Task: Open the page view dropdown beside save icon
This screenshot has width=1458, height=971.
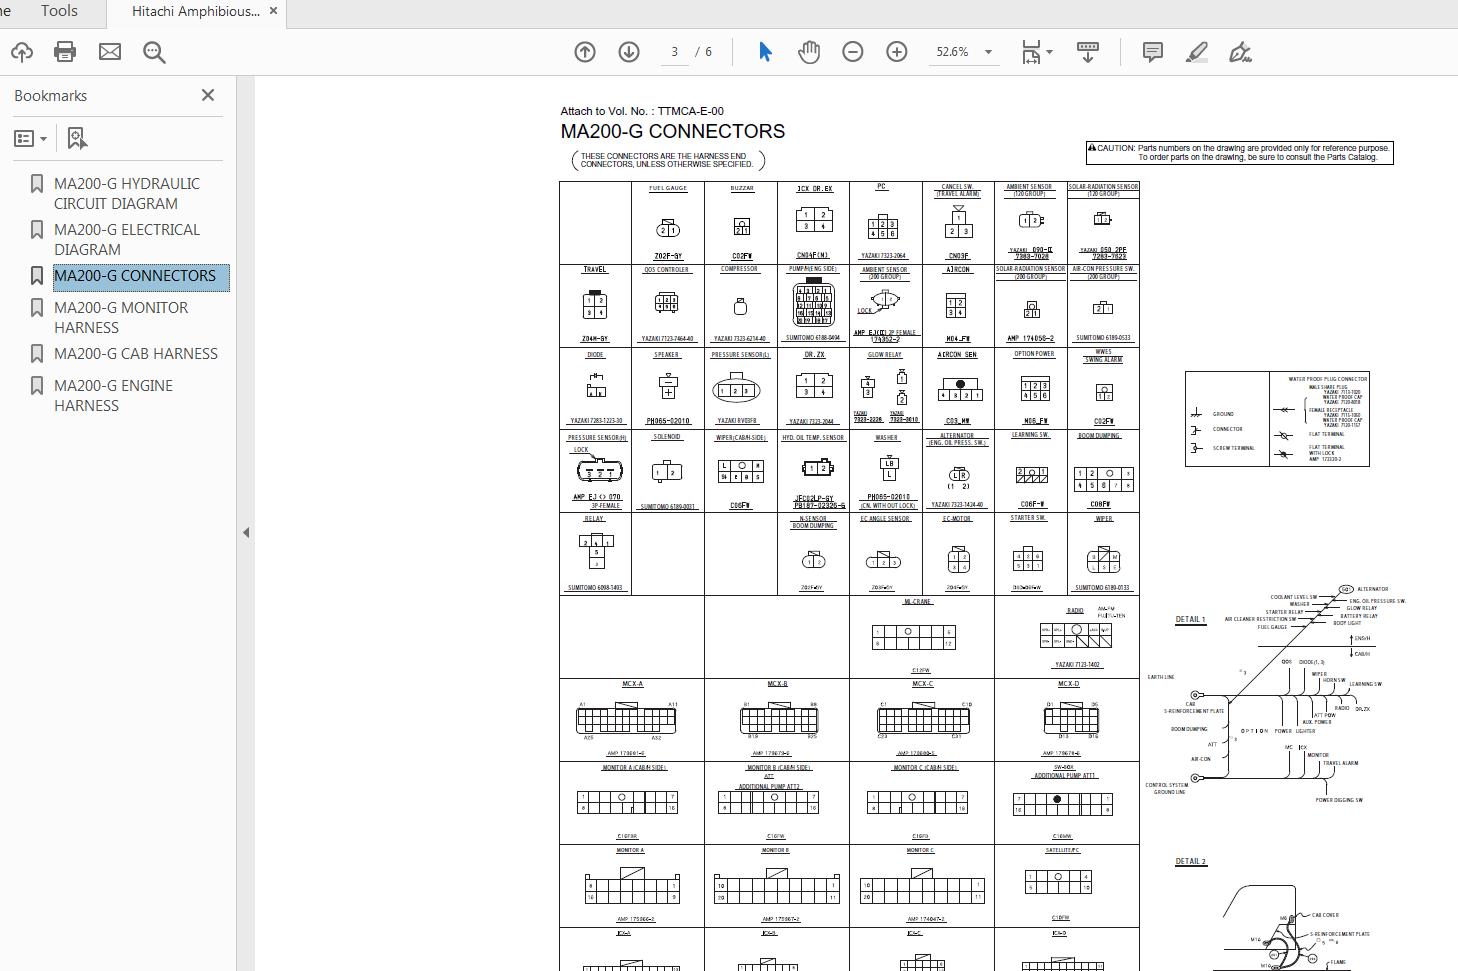Action: tap(1049, 51)
